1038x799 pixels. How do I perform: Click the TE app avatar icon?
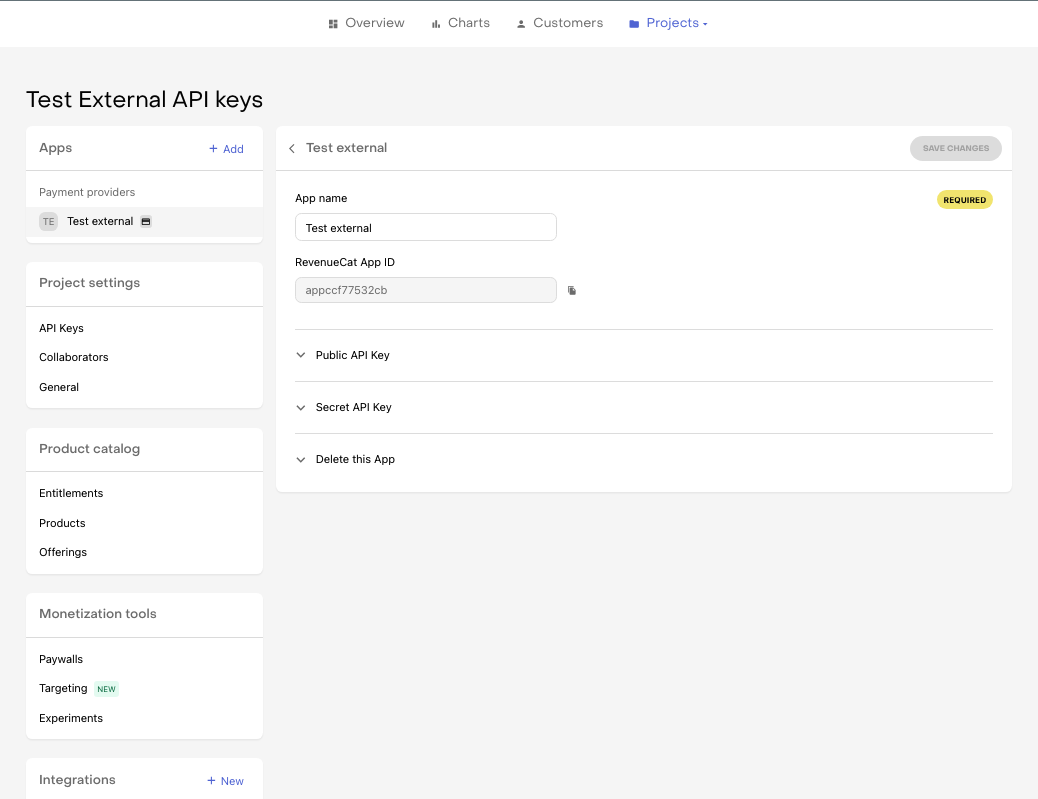coord(48,222)
